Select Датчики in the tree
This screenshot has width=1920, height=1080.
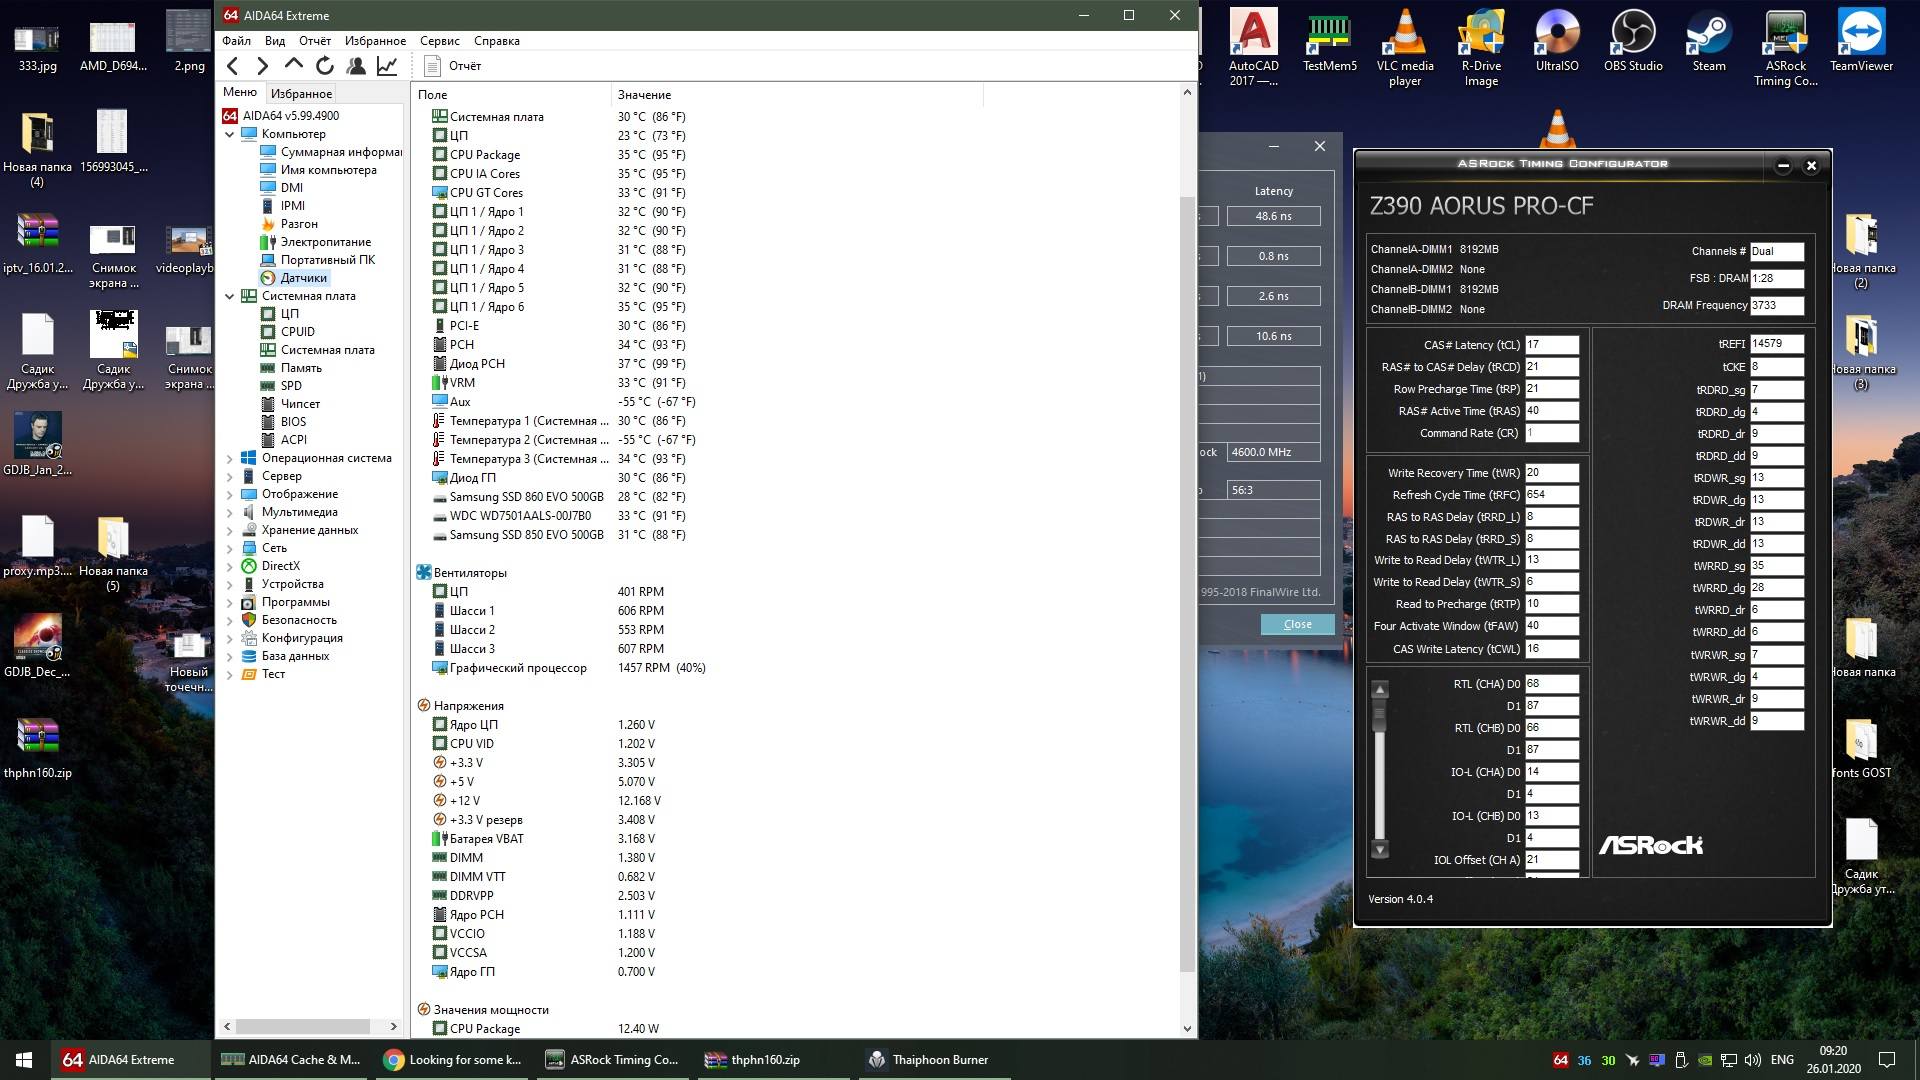tap(304, 278)
